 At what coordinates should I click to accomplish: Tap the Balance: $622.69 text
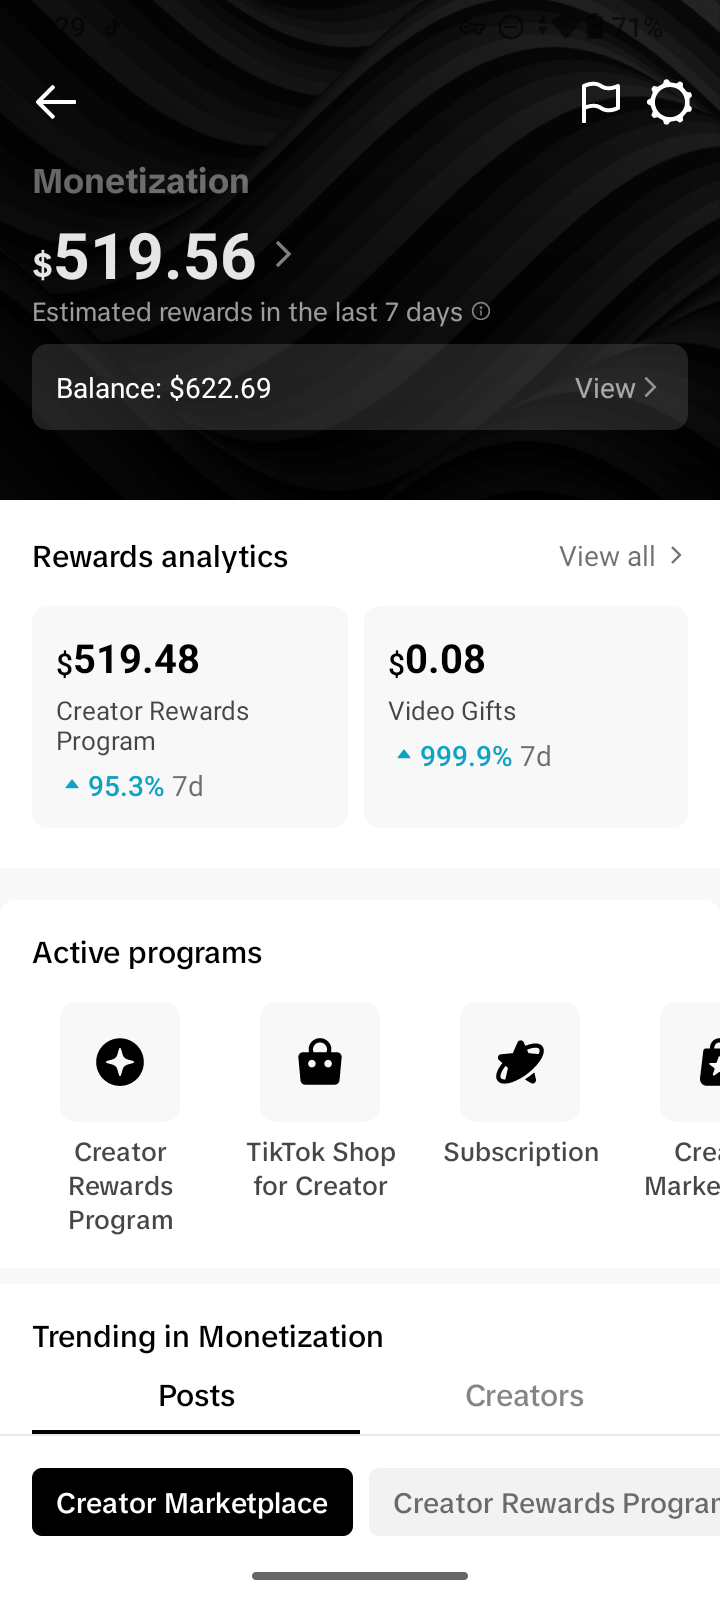tap(164, 388)
